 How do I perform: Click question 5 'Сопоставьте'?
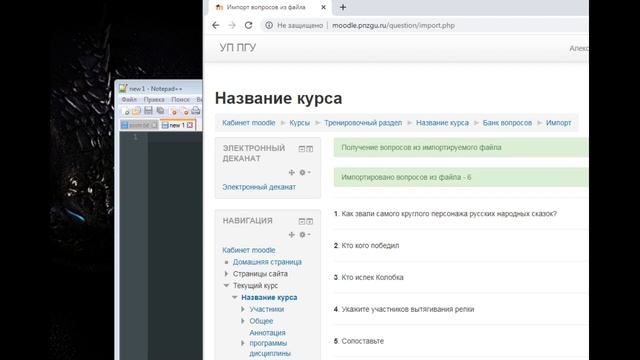[362, 341]
